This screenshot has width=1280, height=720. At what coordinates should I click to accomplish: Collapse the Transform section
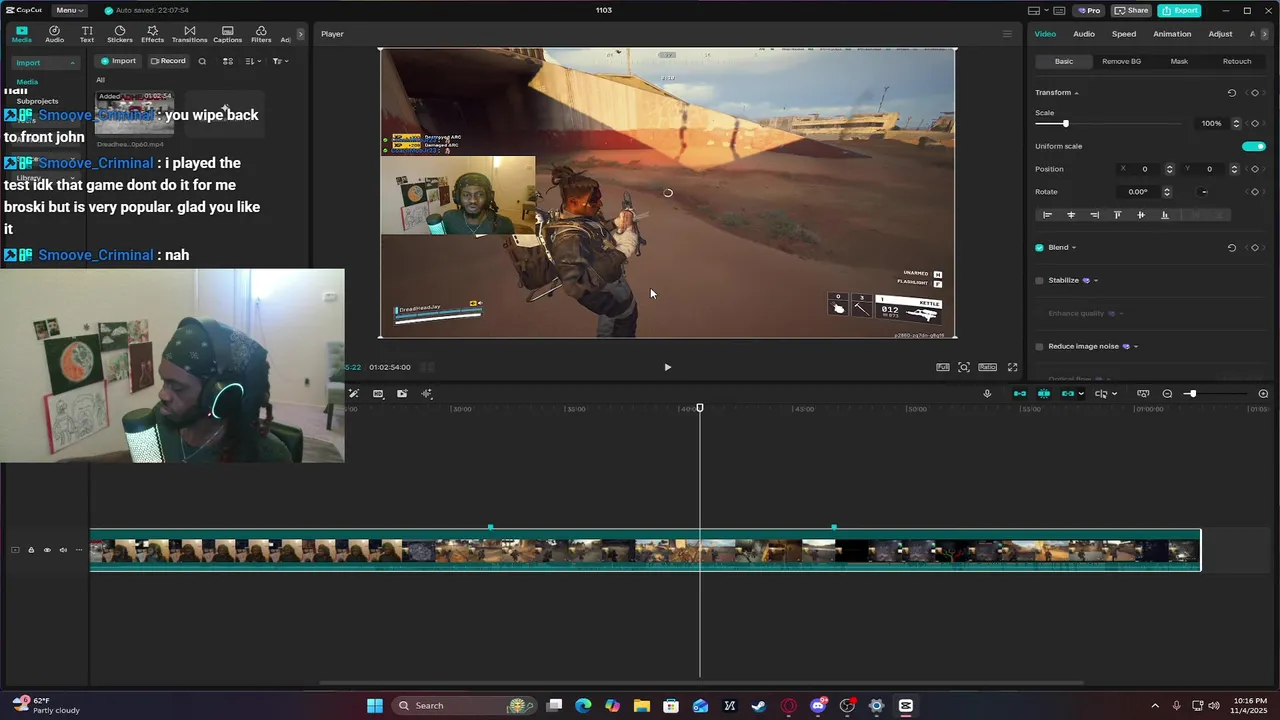[1076, 93]
